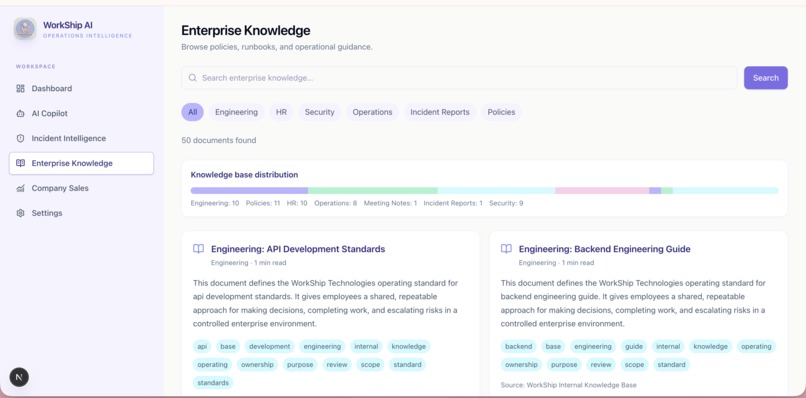Image resolution: width=806 pixels, height=398 pixels.
Task: Click the 'development' tag
Action: tap(269, 347)
